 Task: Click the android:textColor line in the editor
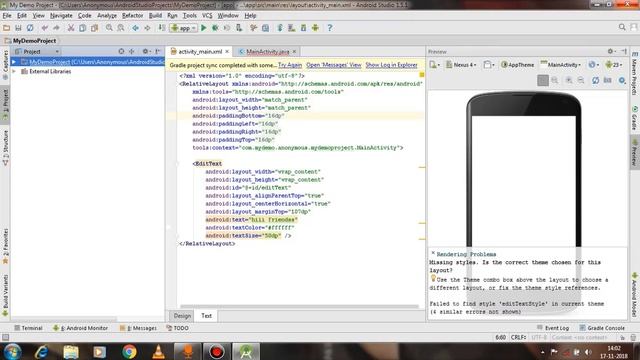point(250,227)
